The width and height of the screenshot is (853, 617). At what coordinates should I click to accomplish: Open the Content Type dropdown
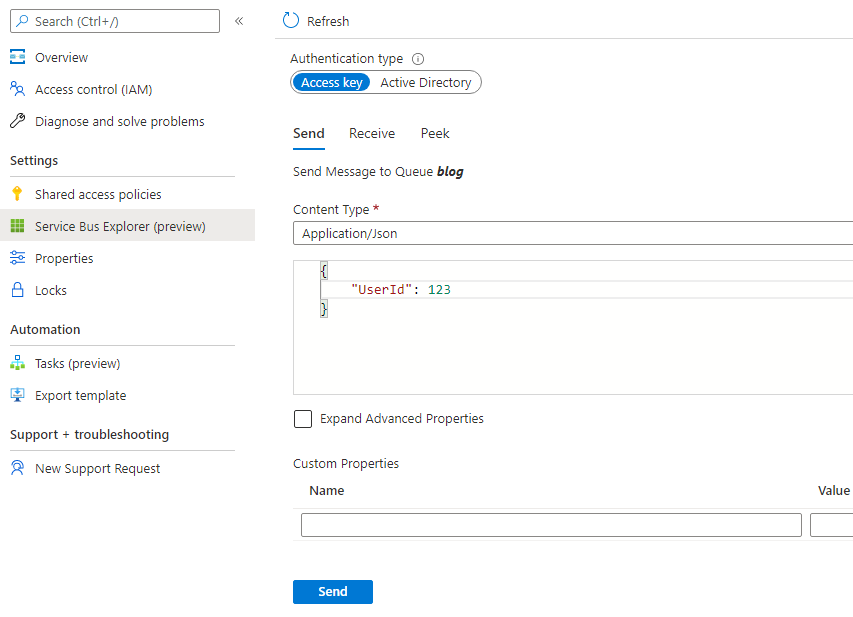tap(572, 234)
